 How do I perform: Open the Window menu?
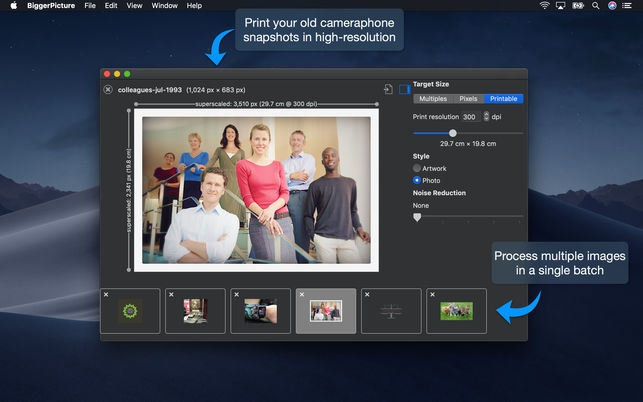click(x=164, y=5)
